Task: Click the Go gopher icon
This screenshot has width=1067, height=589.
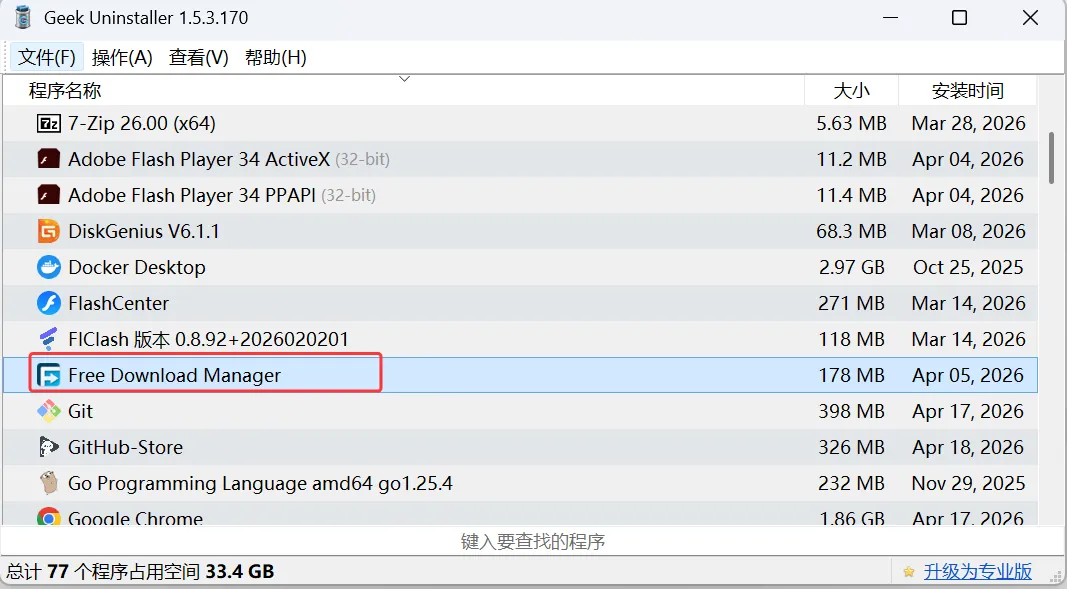Action: click(x=48, y=483)
